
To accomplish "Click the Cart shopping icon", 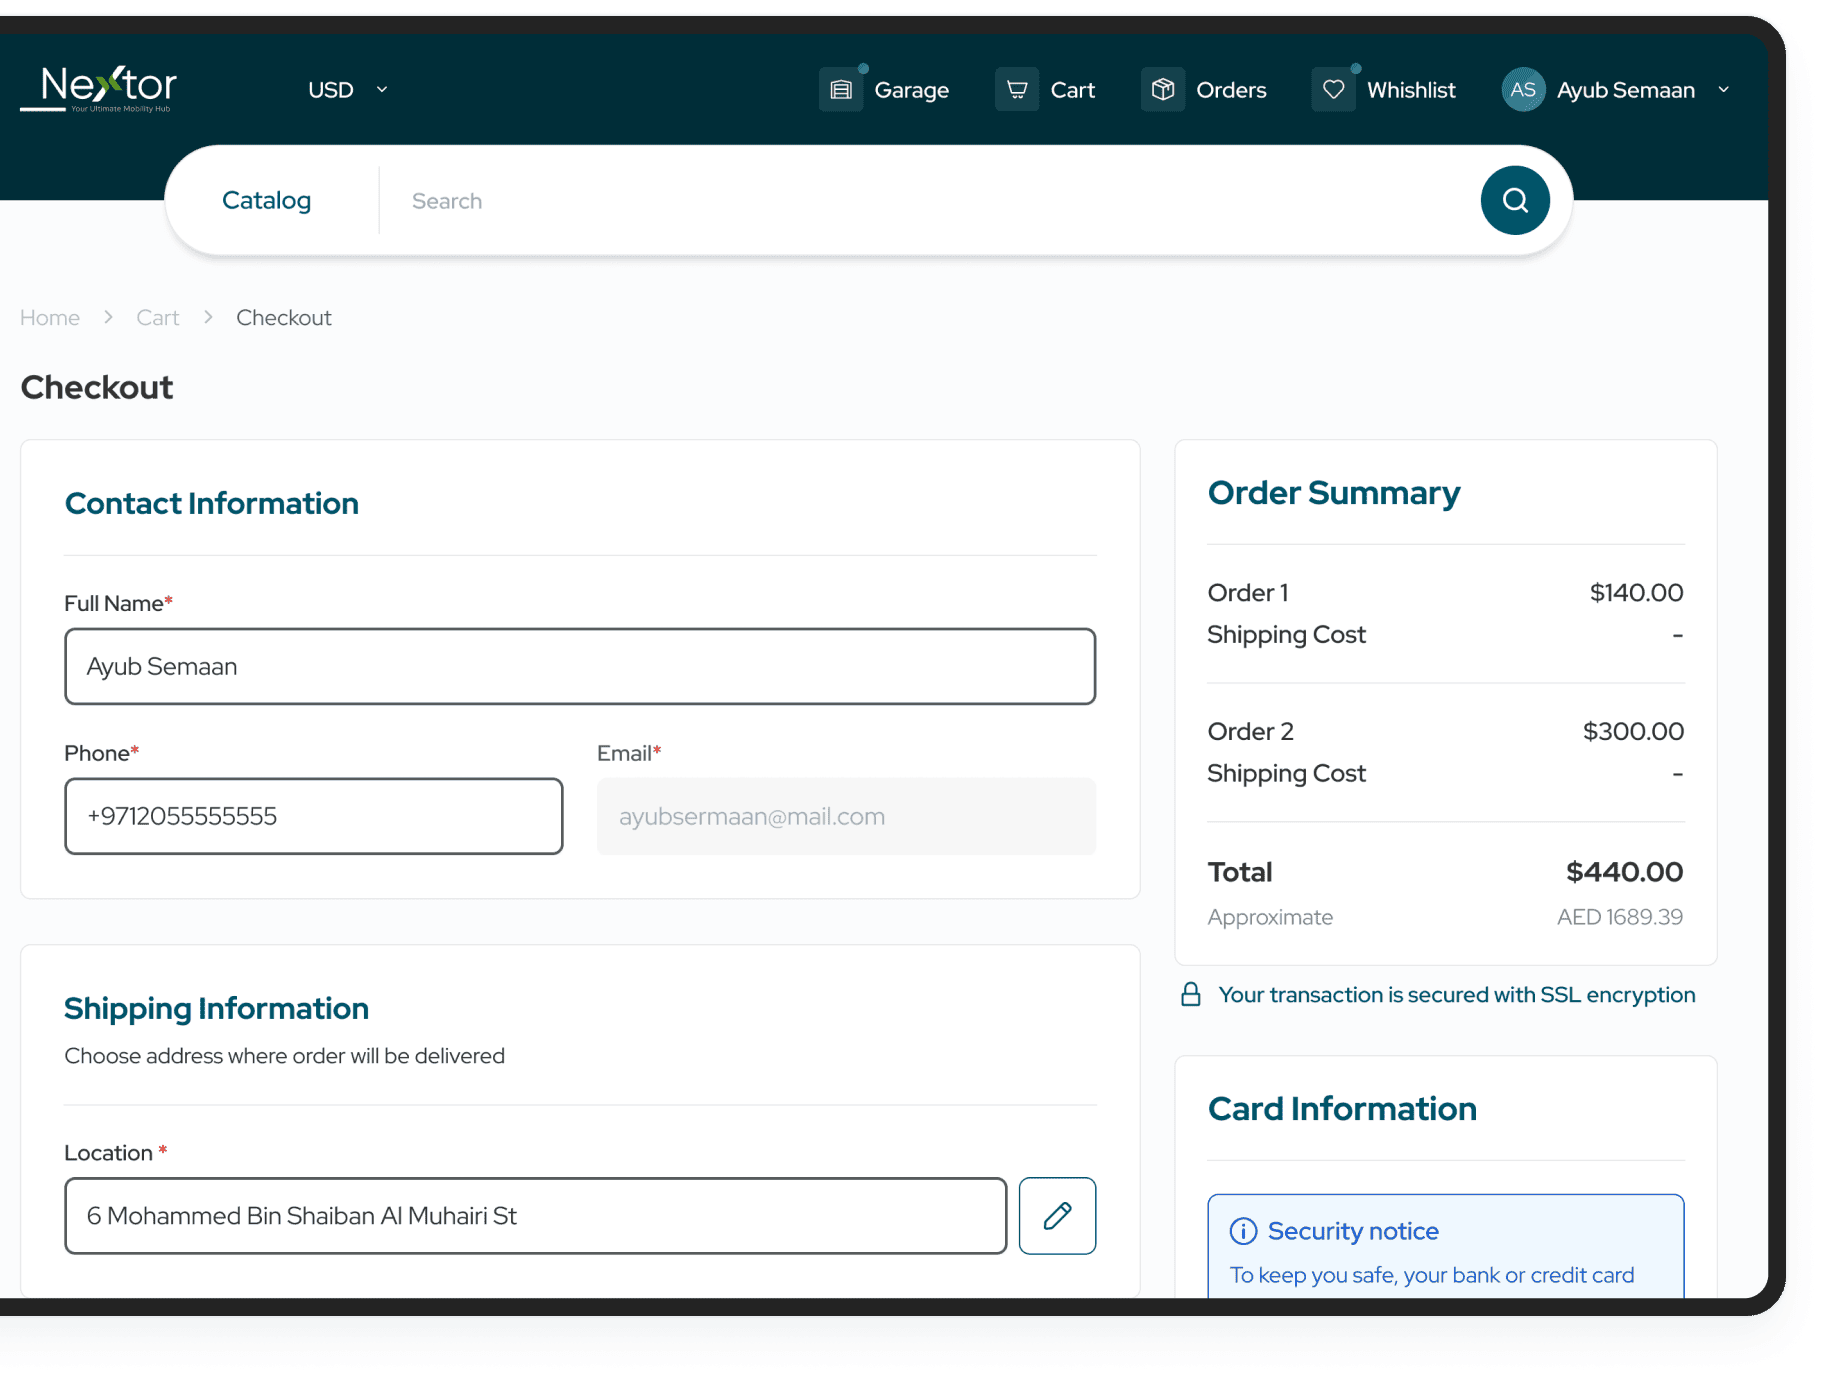I will click(1017, 90).
